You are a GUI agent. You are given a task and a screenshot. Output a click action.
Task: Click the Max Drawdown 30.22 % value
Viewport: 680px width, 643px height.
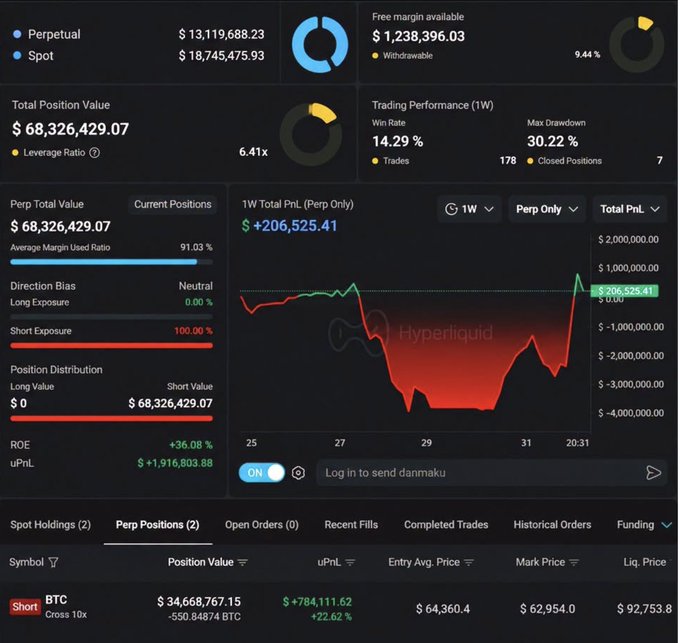[552, 141]
